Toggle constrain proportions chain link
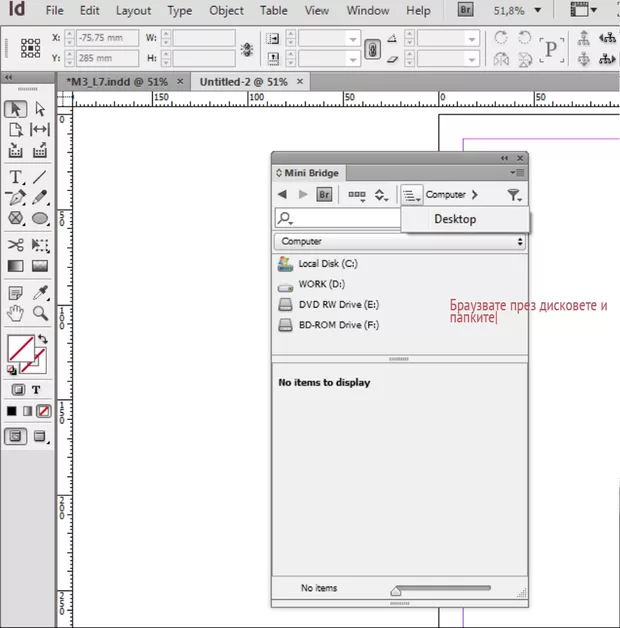 tap(371, 49)
